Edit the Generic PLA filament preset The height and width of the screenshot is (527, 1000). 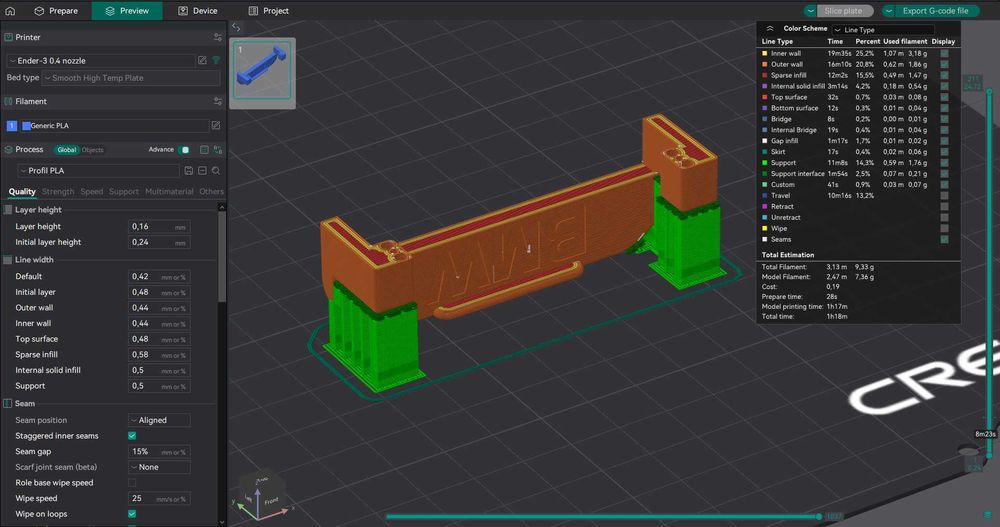216,126
